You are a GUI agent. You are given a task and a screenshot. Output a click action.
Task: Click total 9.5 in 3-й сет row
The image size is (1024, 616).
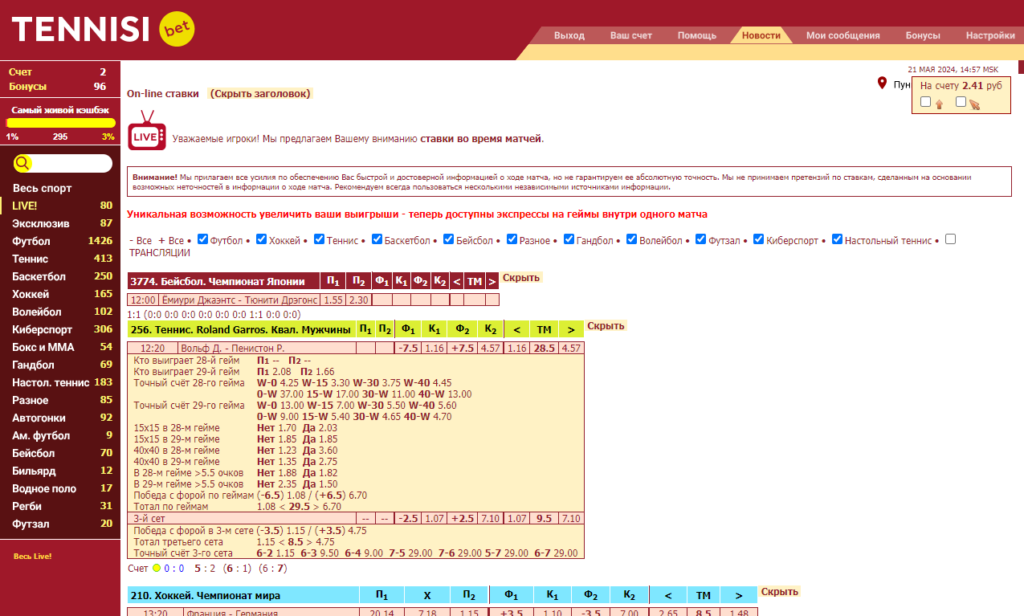(543, 518)
